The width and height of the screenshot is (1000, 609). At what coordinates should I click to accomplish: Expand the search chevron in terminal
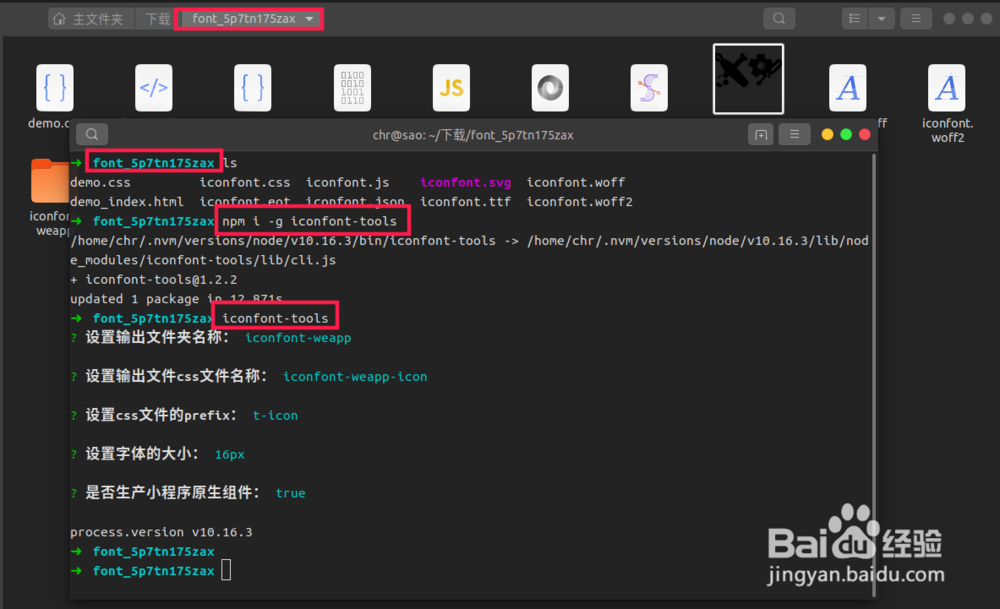point(91,134)
